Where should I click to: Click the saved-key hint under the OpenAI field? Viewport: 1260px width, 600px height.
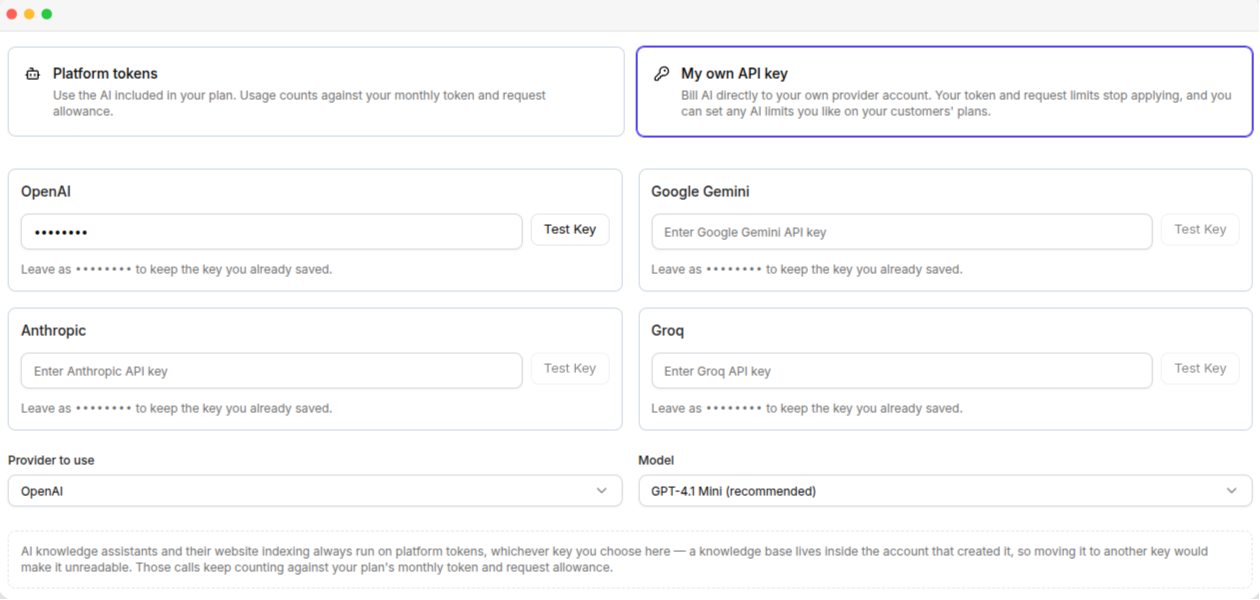[x=176, y=270]
